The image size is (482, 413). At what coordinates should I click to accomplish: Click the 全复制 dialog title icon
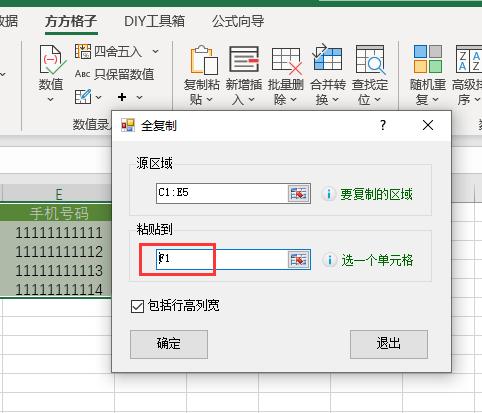128,126
